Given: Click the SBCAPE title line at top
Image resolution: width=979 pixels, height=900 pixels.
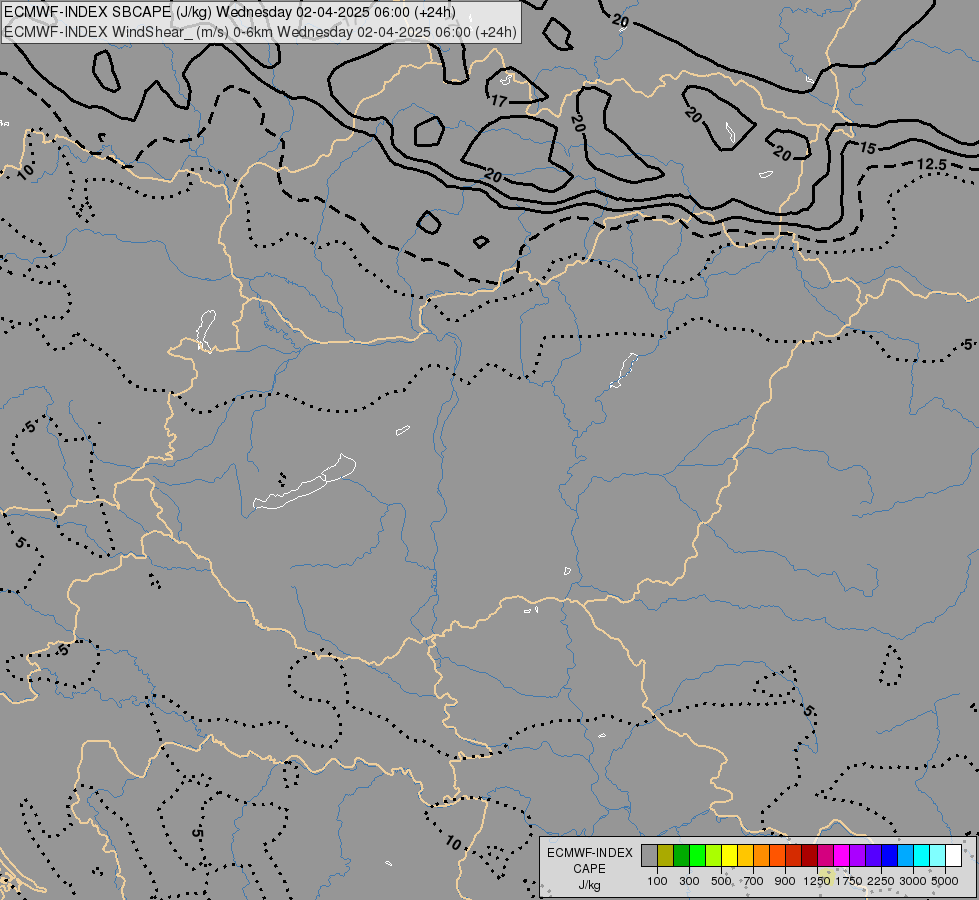Looking at the screenshot, I should (x=230, y=12).
